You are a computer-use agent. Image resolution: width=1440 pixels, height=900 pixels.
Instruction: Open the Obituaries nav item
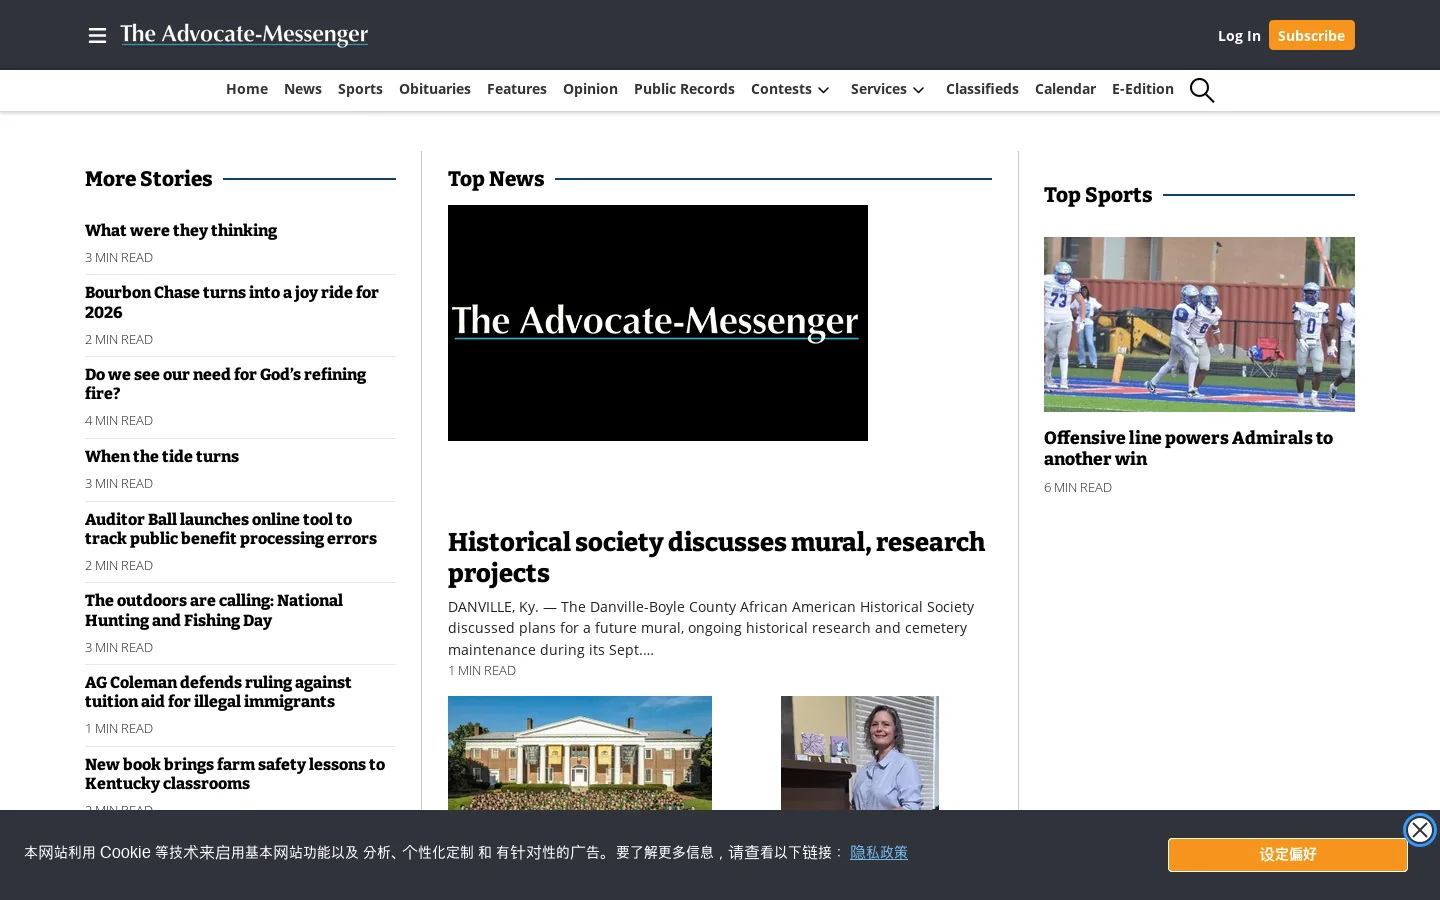point(435,89)
